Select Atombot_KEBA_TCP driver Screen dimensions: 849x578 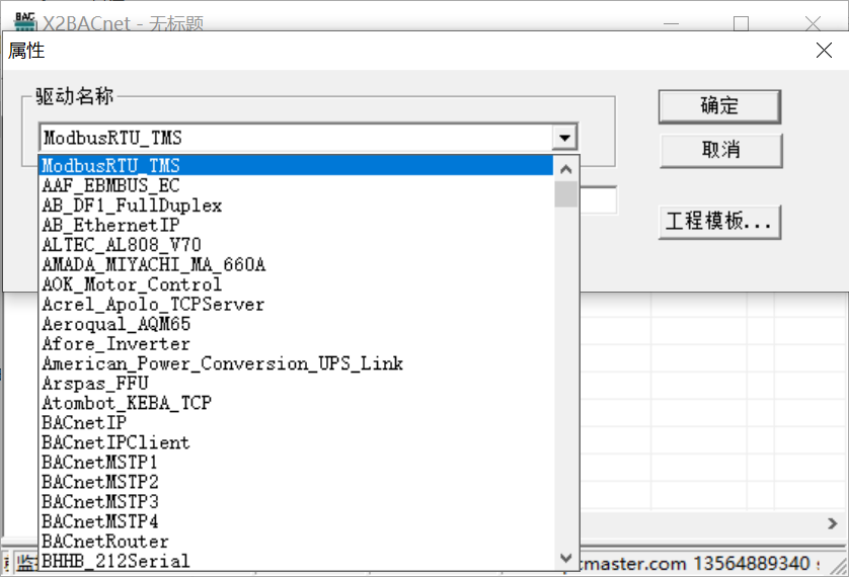pos(296,403)
